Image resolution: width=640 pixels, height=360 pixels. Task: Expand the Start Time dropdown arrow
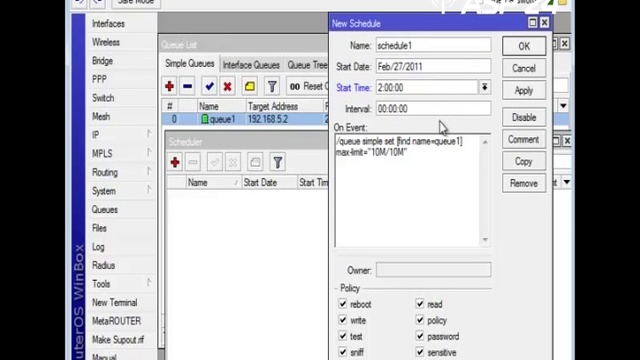(484, 87)
